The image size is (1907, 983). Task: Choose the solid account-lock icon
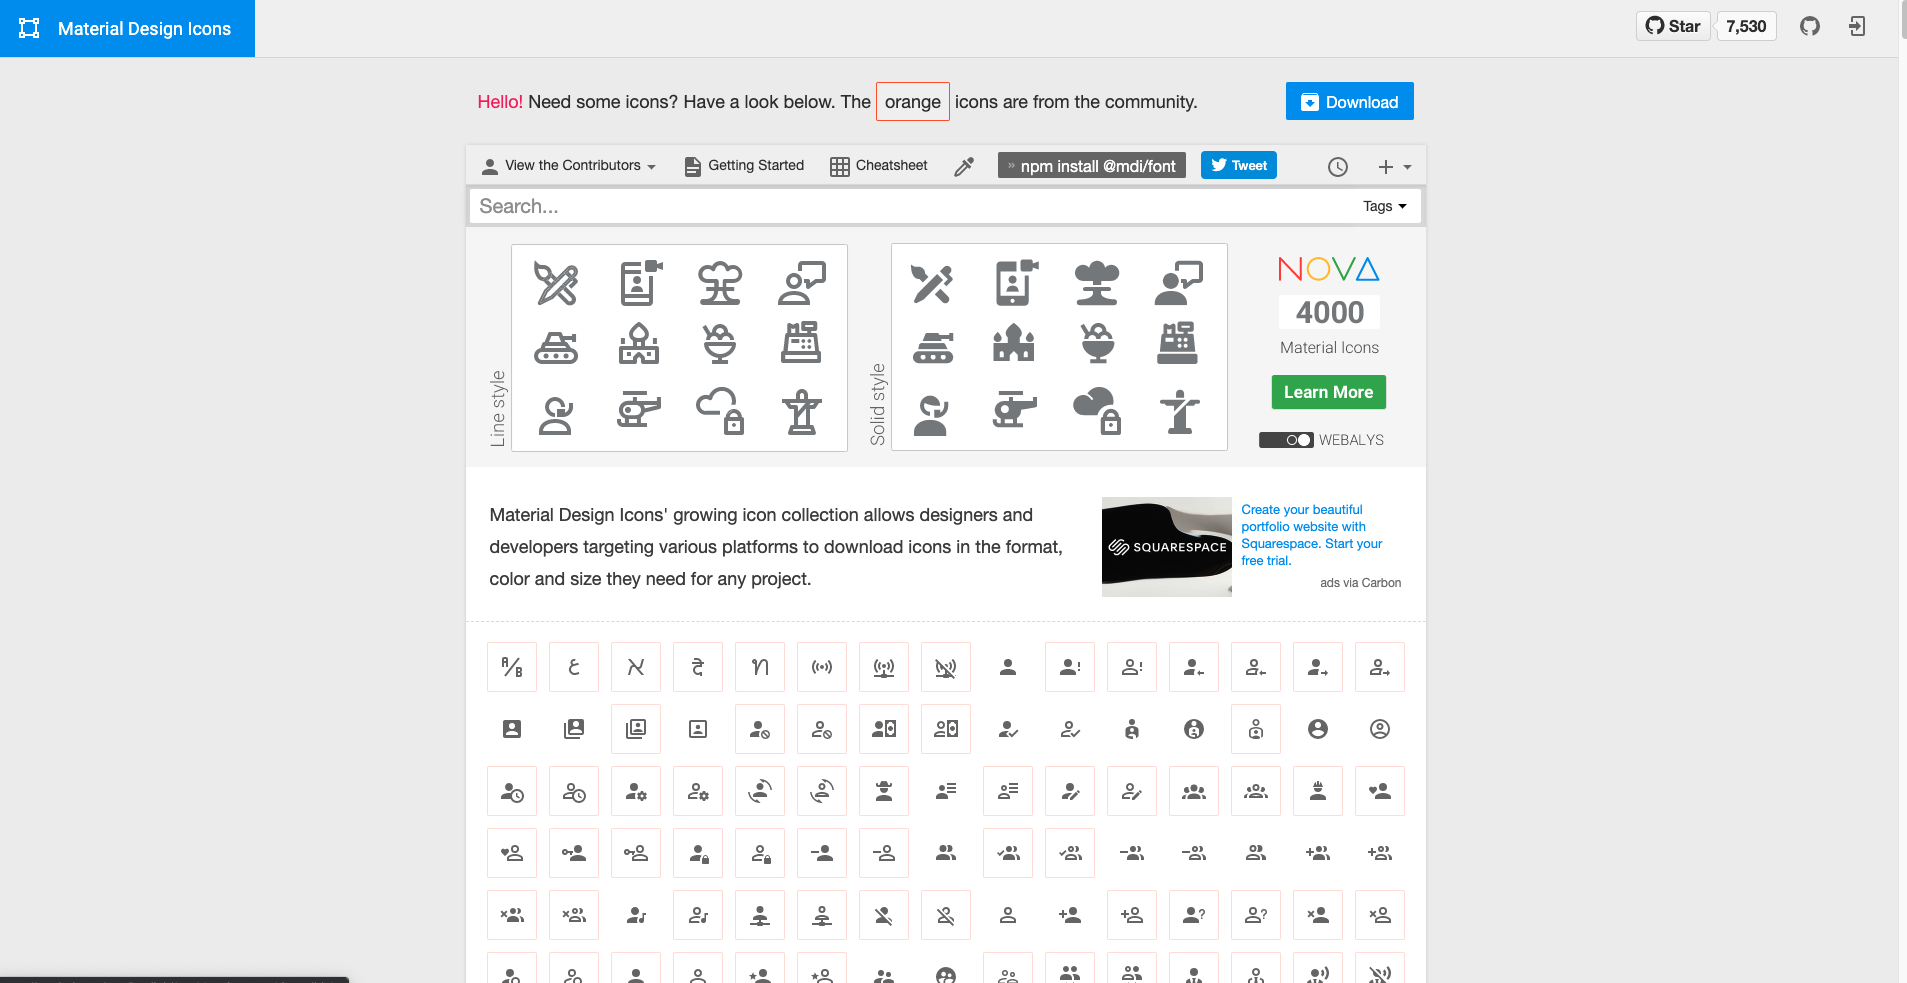pyautogui.click(x=698, y=853)
